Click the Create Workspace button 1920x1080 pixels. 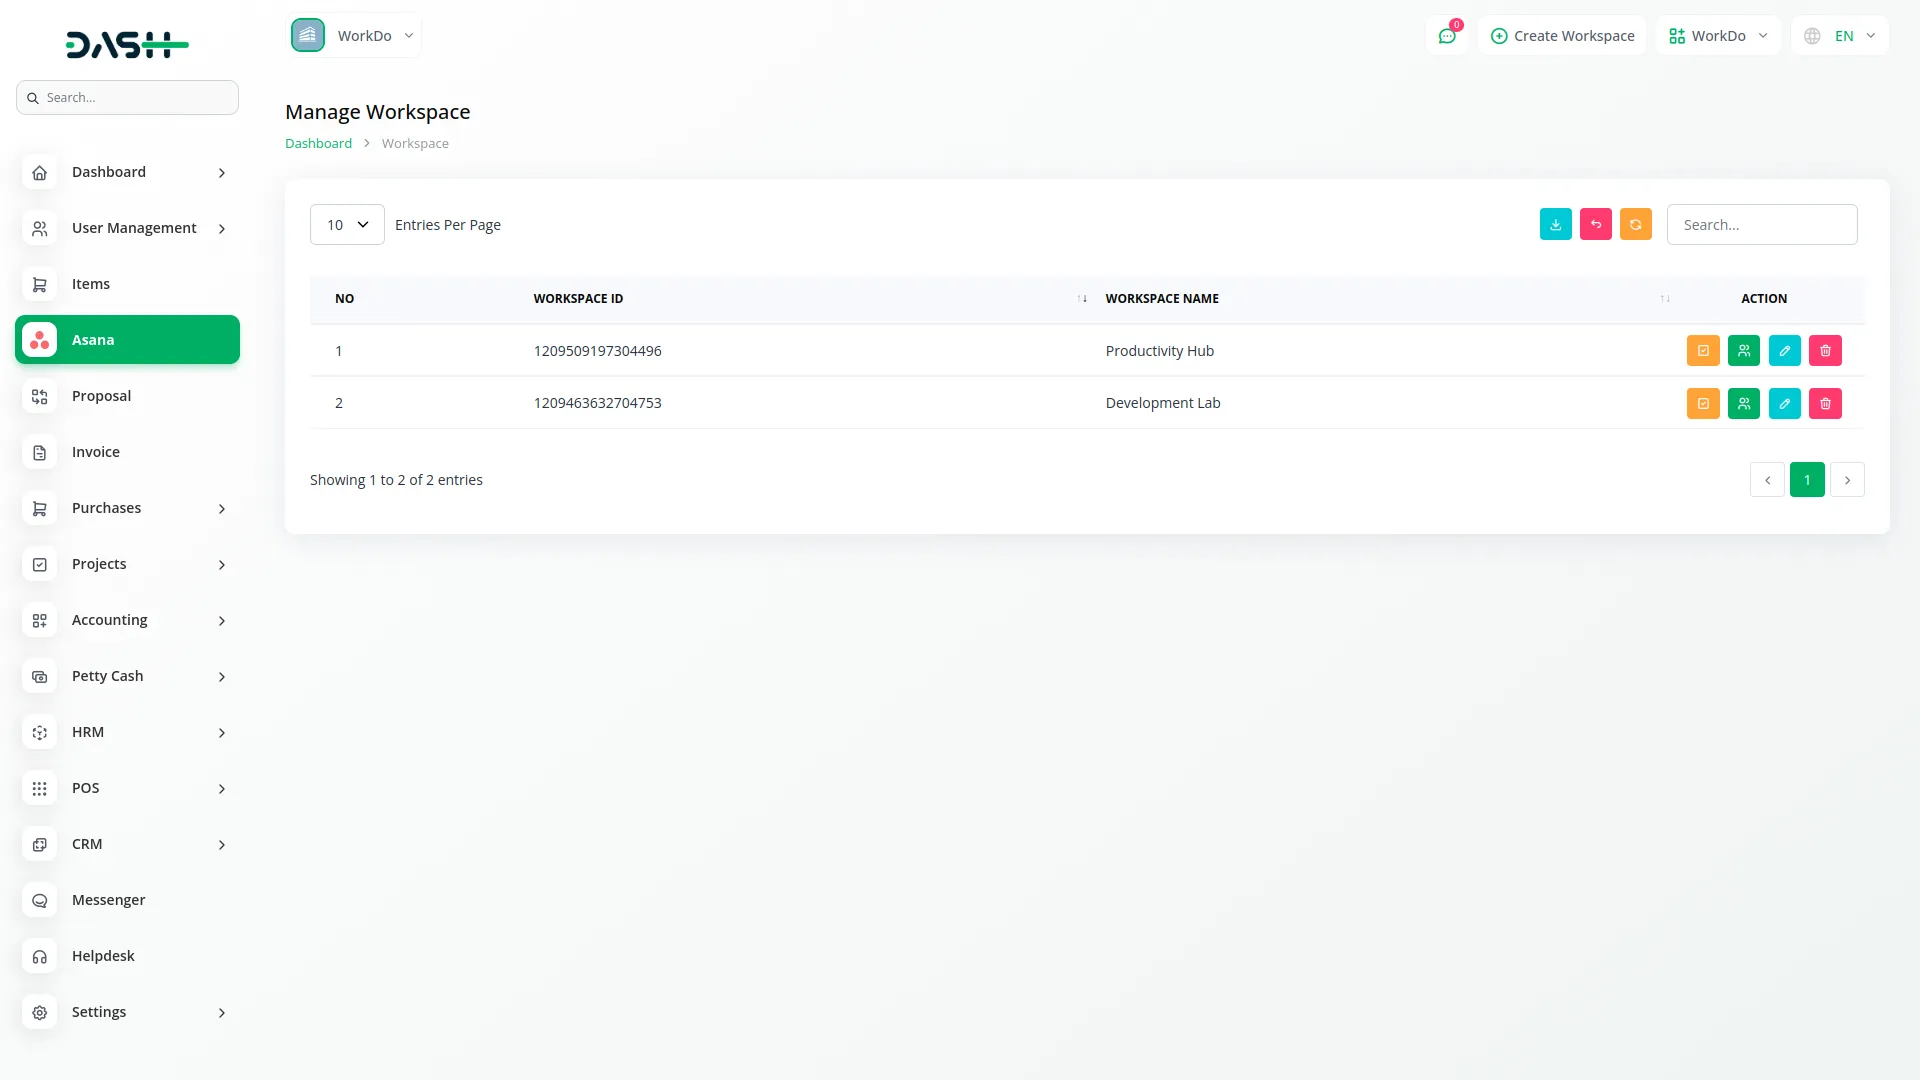(x=1561, y=35)
